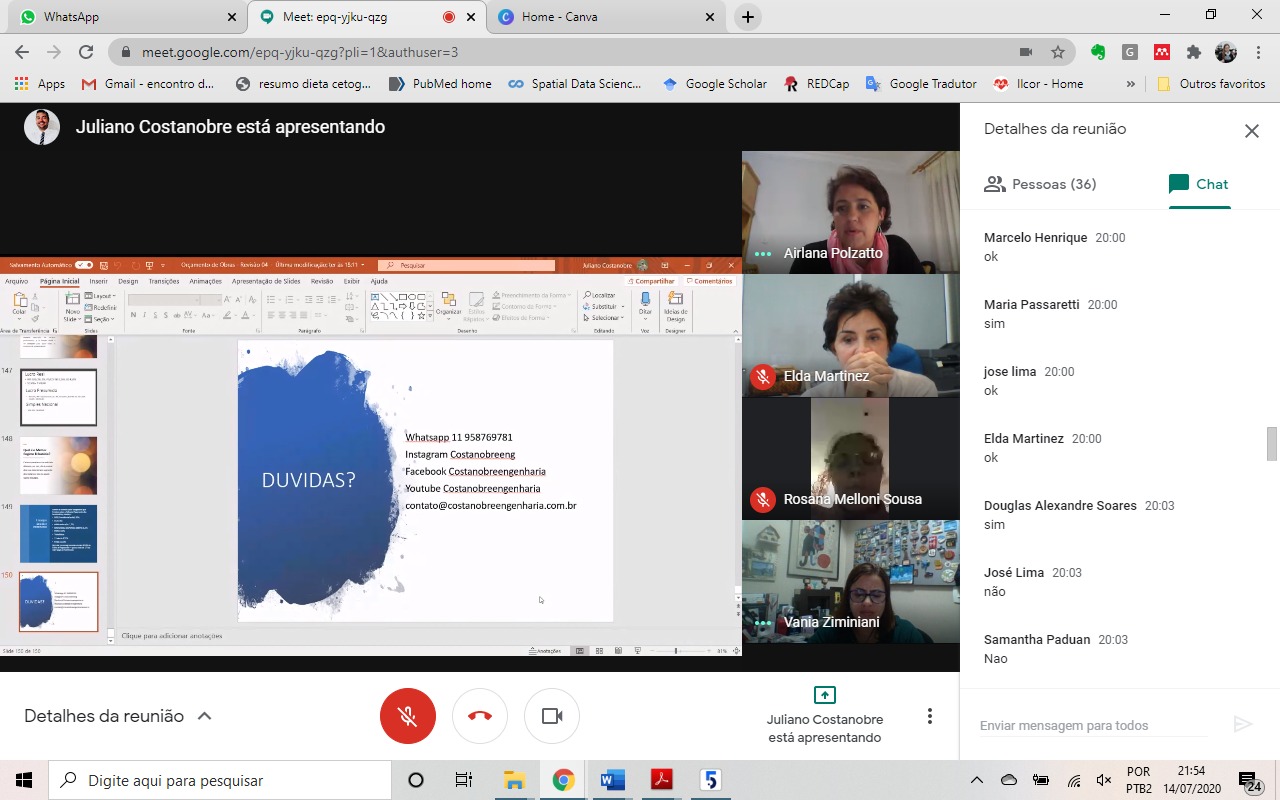Turn the camera on with the video button
Screen dimensions: 1280x800
click(552, 716)
